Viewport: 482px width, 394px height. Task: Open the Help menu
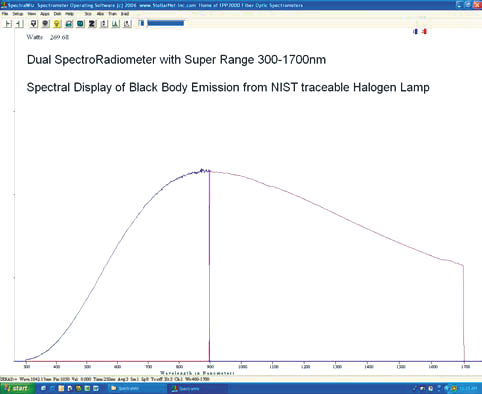coord(69,14)
